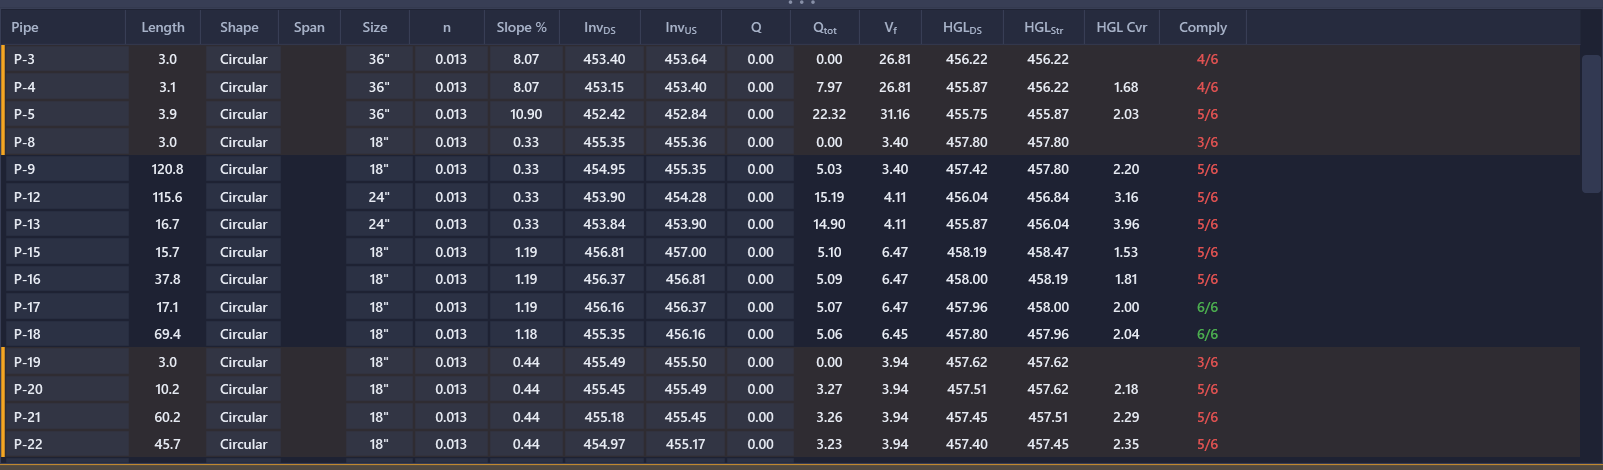
Task: Click length value 115.6 for P-12
Action: click(167, 197)
